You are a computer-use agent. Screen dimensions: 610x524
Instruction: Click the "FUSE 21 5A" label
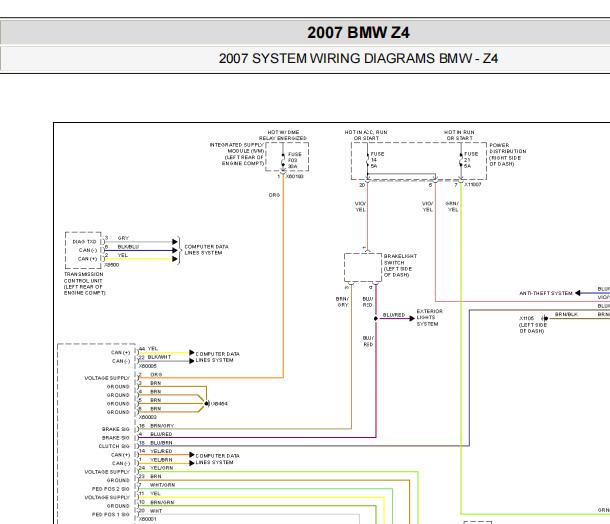coord(471,160)
